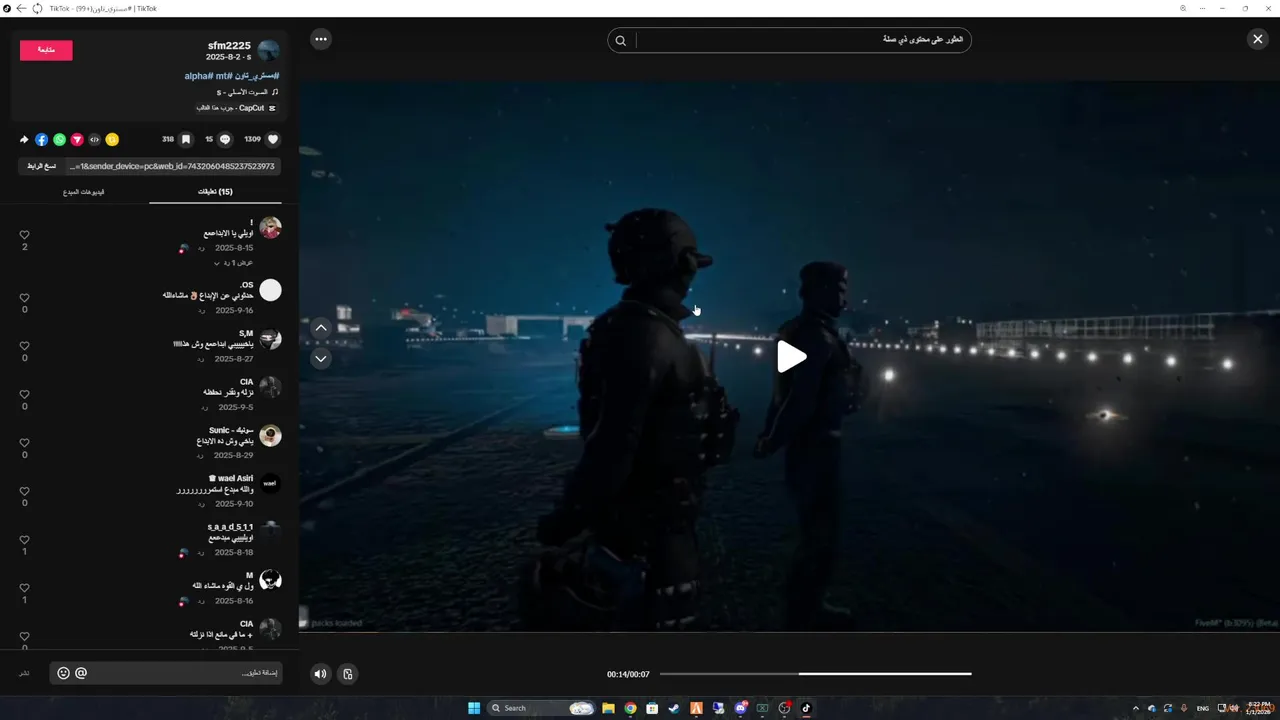
Task: Like the first comment with 2 likes
Action: pos(25,235)
